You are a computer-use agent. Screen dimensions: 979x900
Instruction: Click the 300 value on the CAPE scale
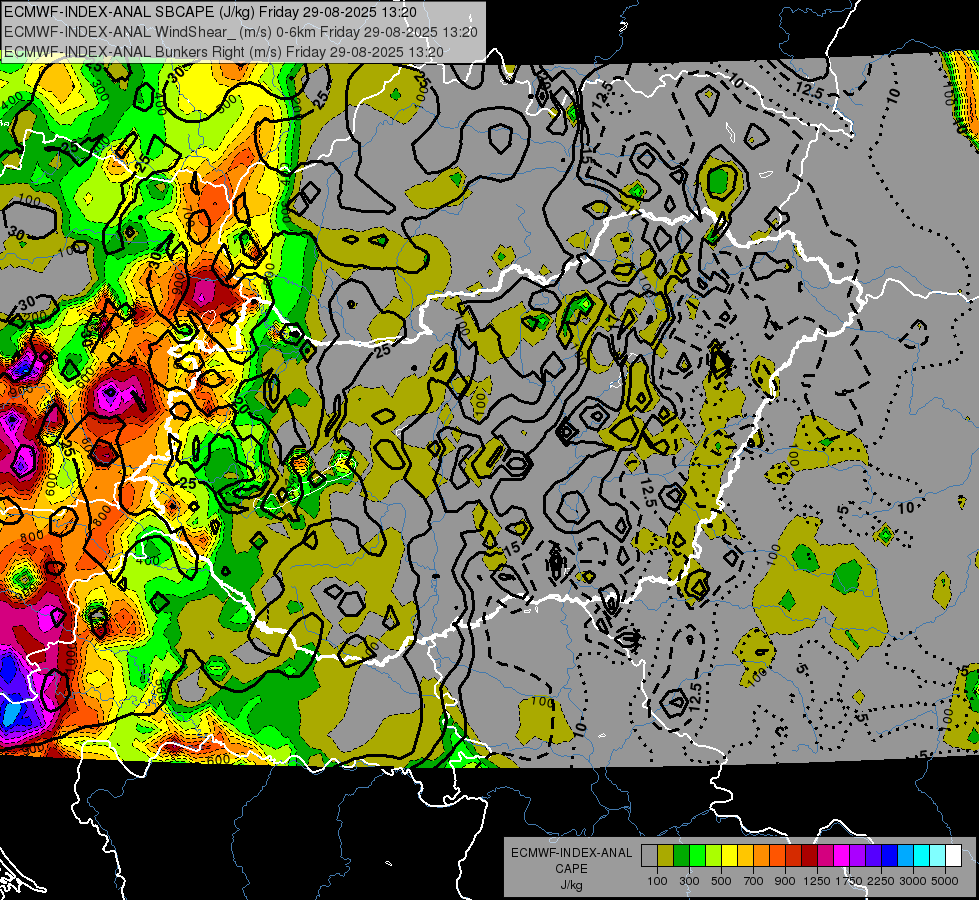click(x=689, y=881)
